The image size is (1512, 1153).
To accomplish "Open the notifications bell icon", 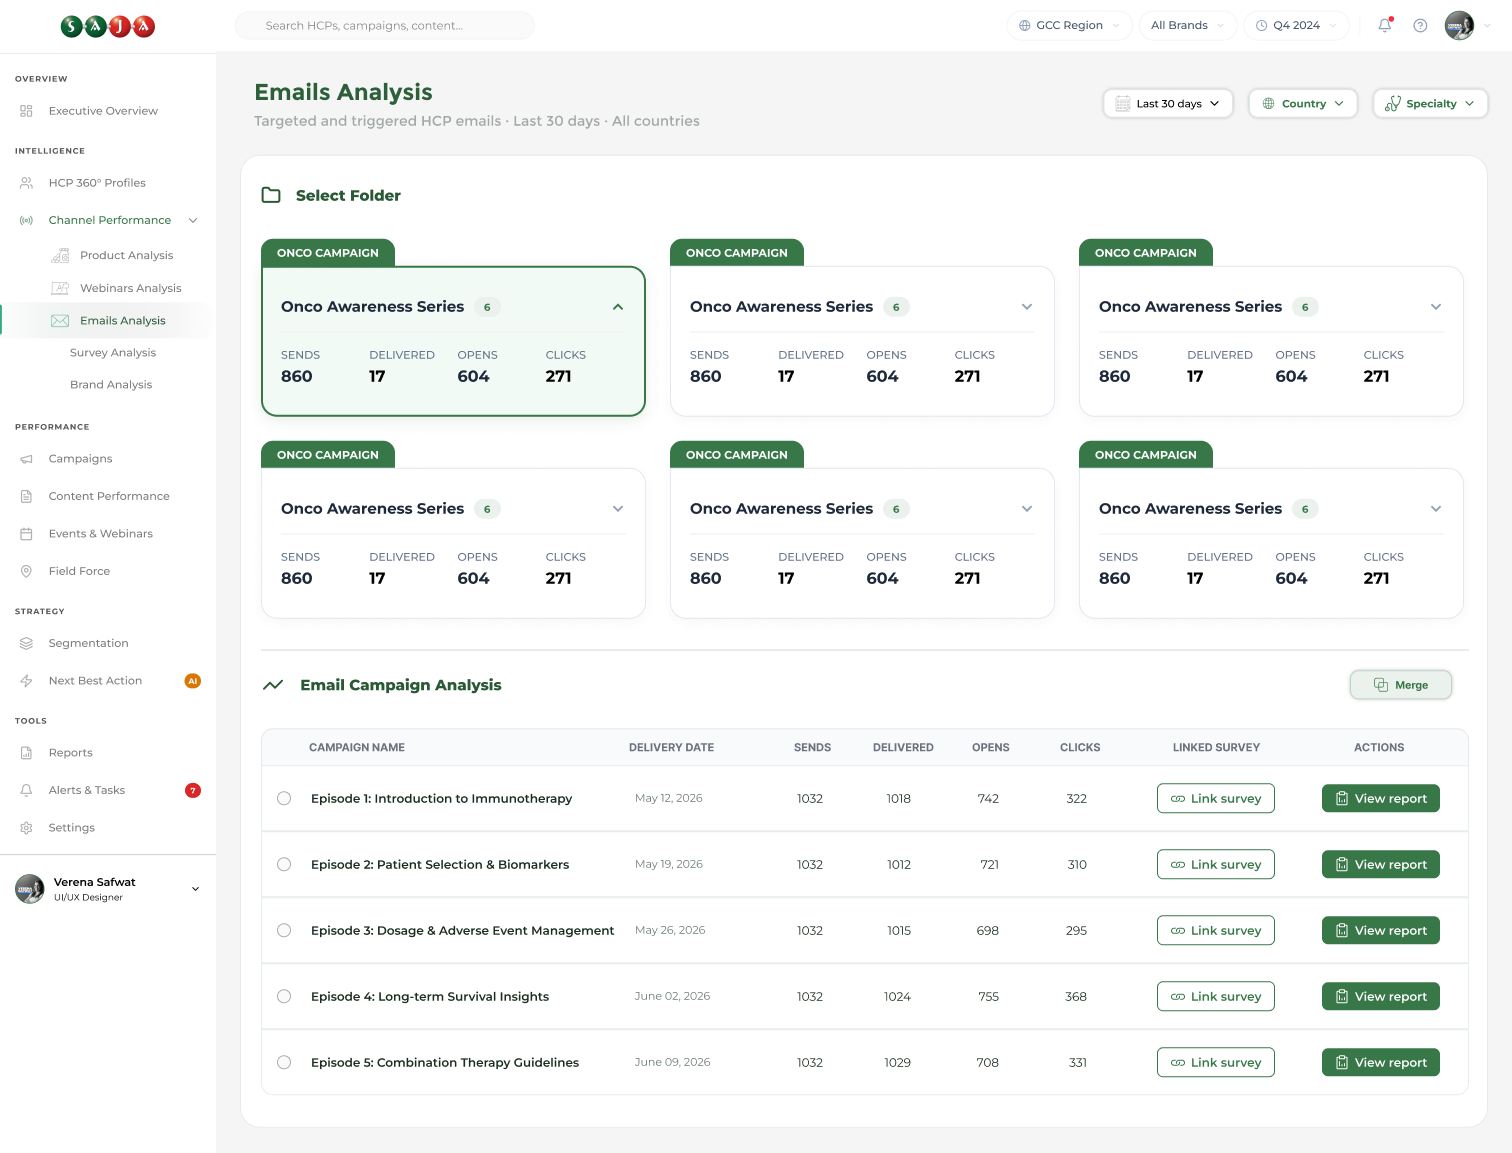I will pyautogui.click(x=1385, y=25).
